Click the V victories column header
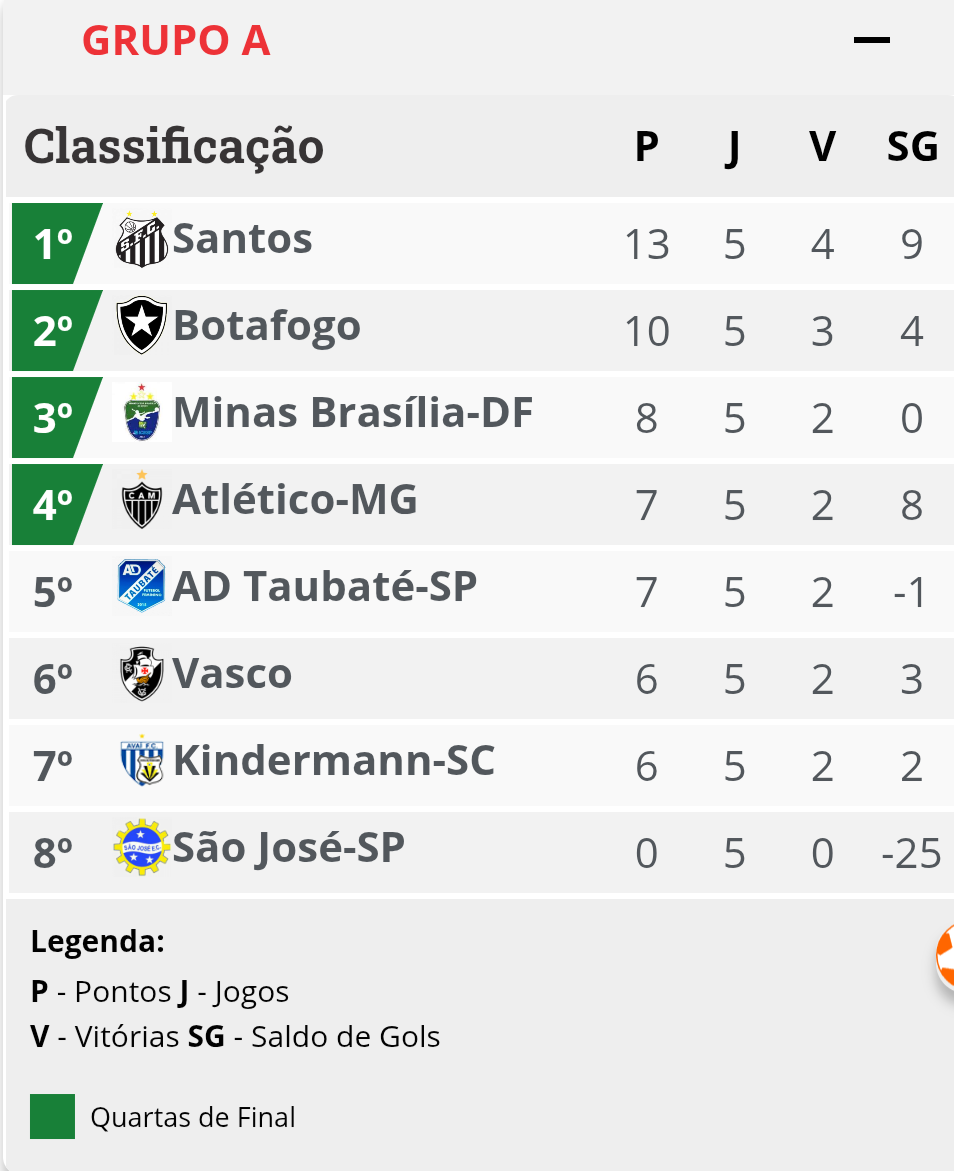The width and height of the screenshot is (954, 1171). coord(823,146)
